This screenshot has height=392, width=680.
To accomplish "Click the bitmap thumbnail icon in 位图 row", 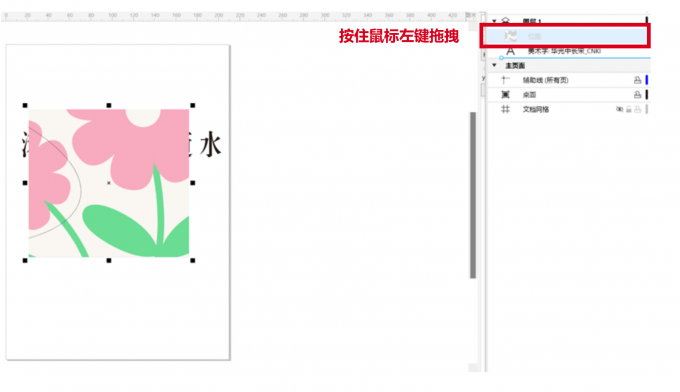I will [510, 36].
